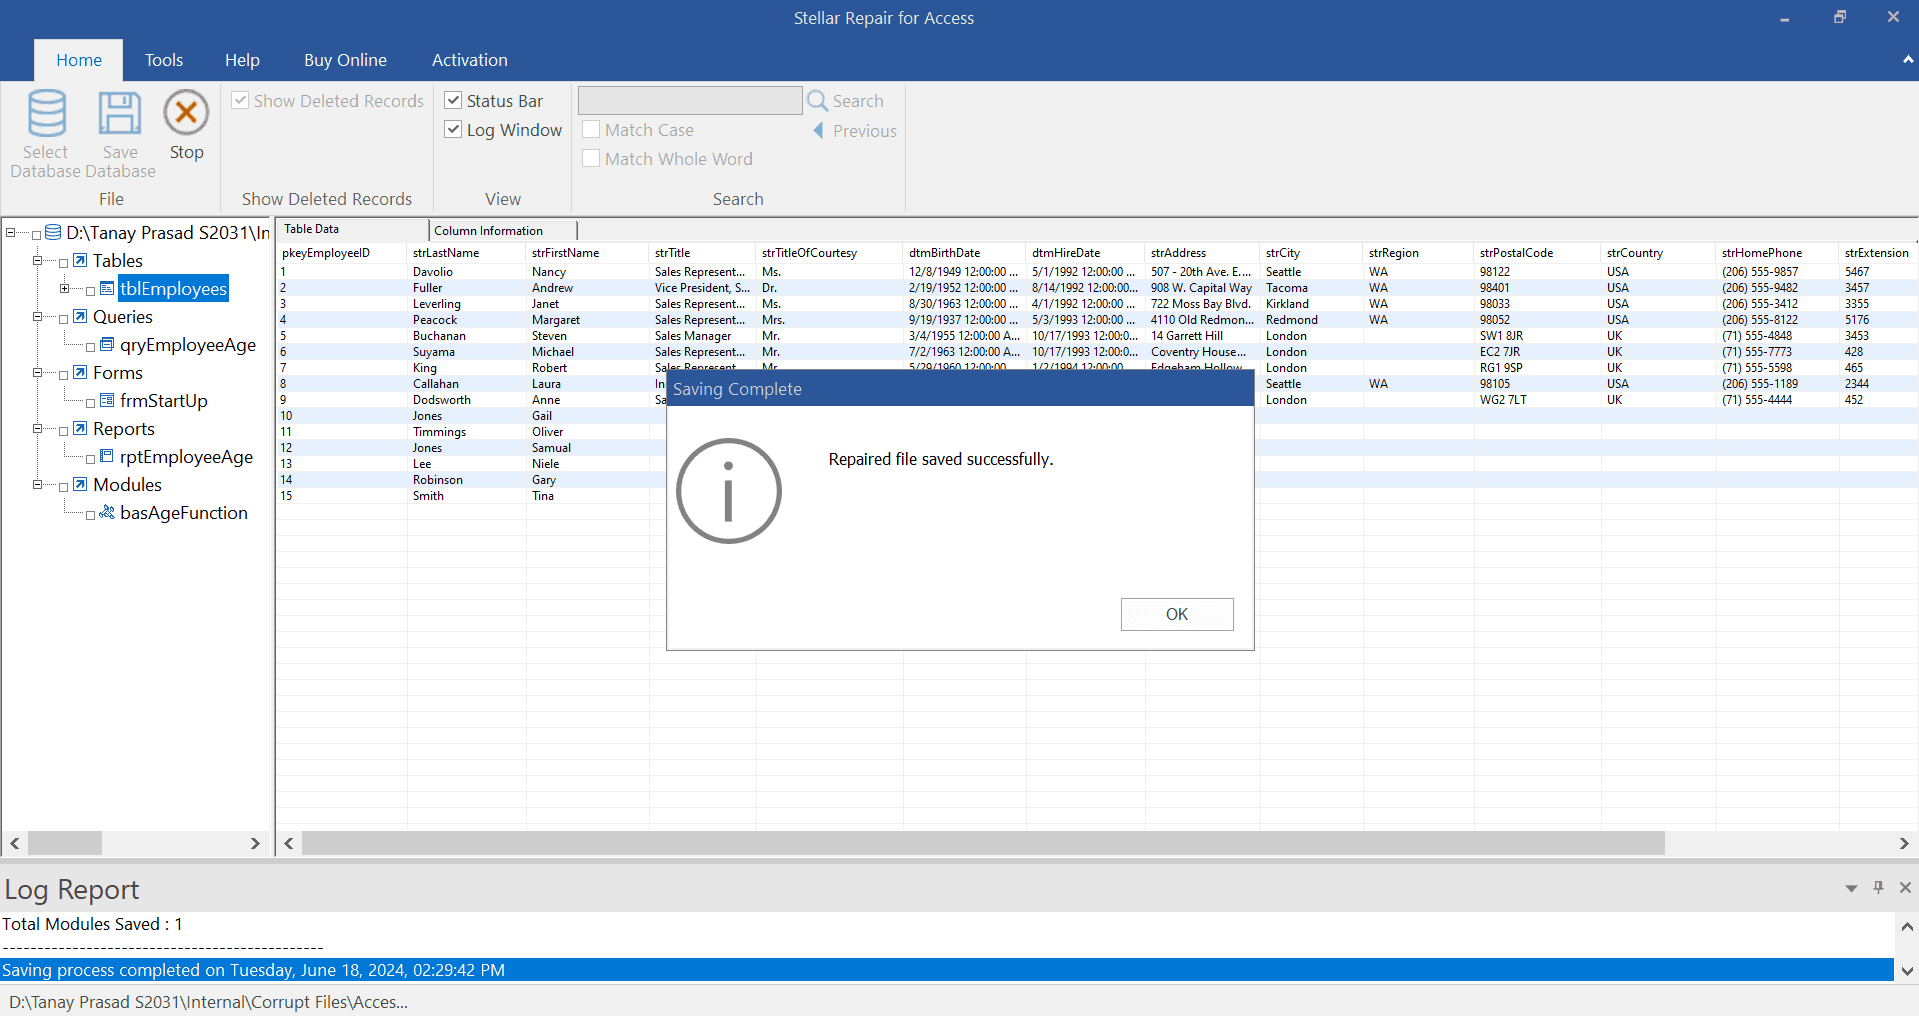The image size is (1919, 1016).
Task: Select the qryEmployeeAge query in tree
Action: [x=187, y=345]
